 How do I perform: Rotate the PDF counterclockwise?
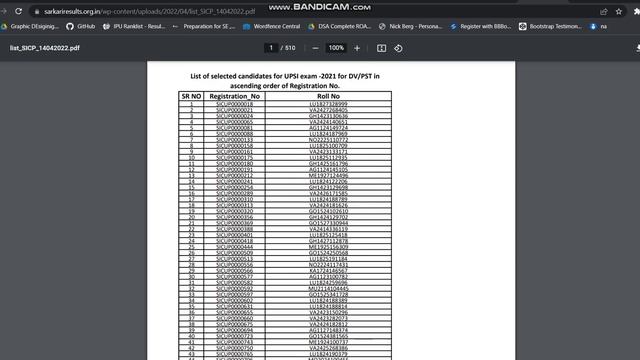(x=398, y=48)
